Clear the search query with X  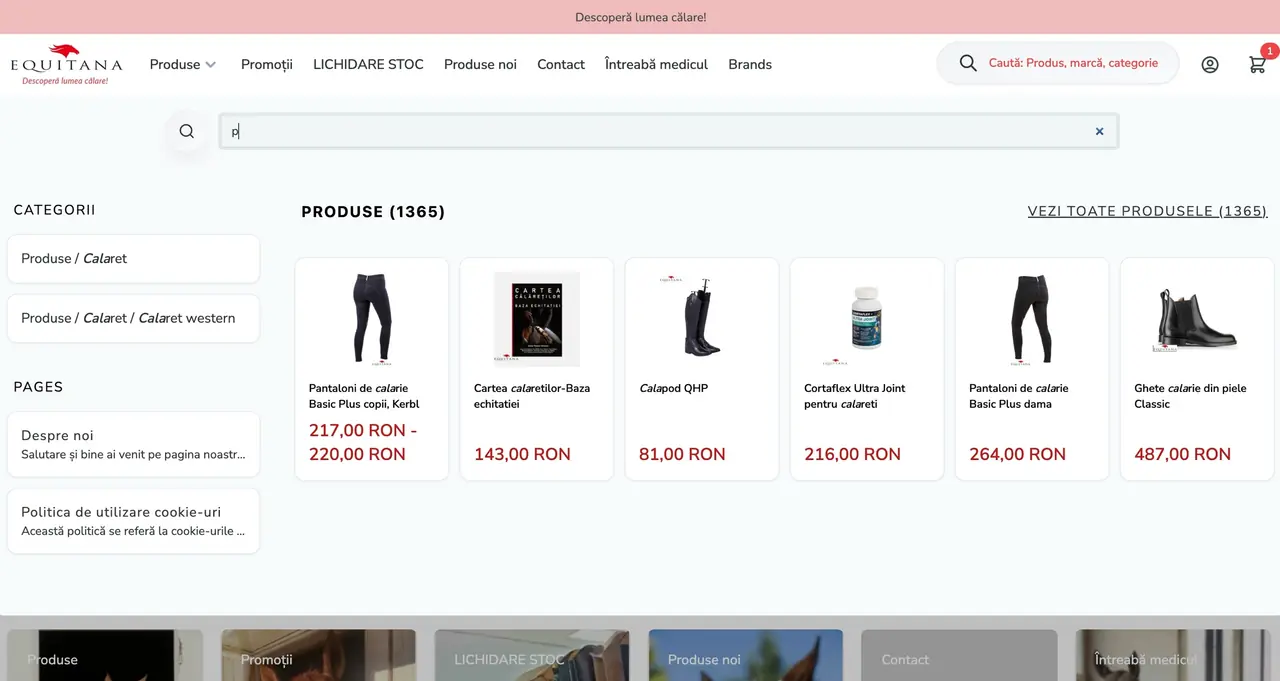point(1099,131)
